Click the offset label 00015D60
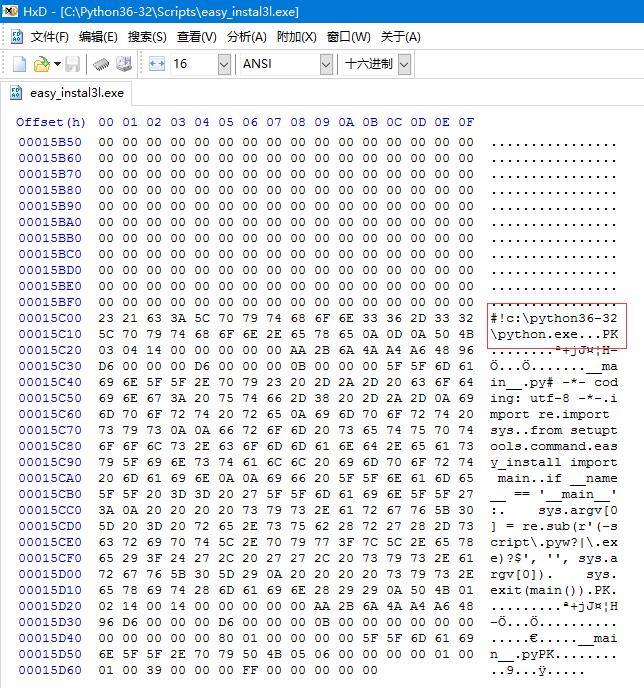Screen dimensions: 644x688 coord(50,670)
